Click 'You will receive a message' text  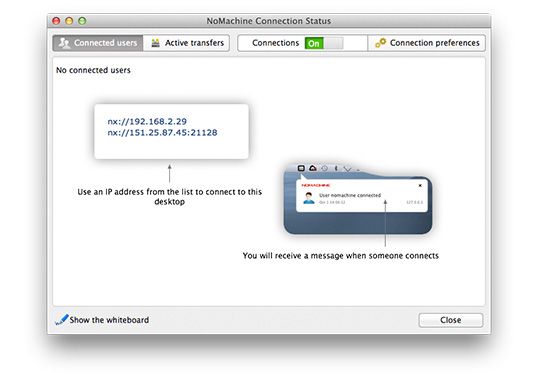340,256
